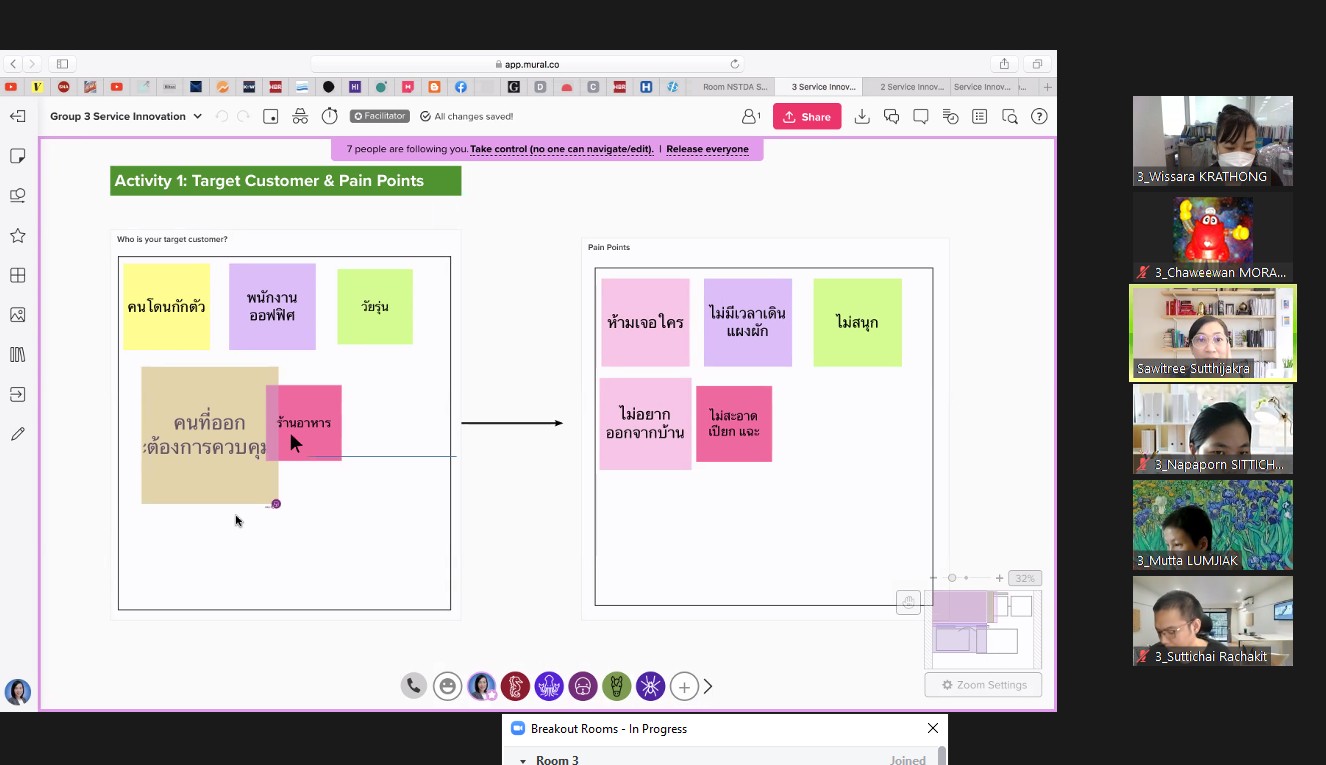The width and height of the screenshot is (1326, 765).
Task: Click the pink Share button
Action: (807, 117)
